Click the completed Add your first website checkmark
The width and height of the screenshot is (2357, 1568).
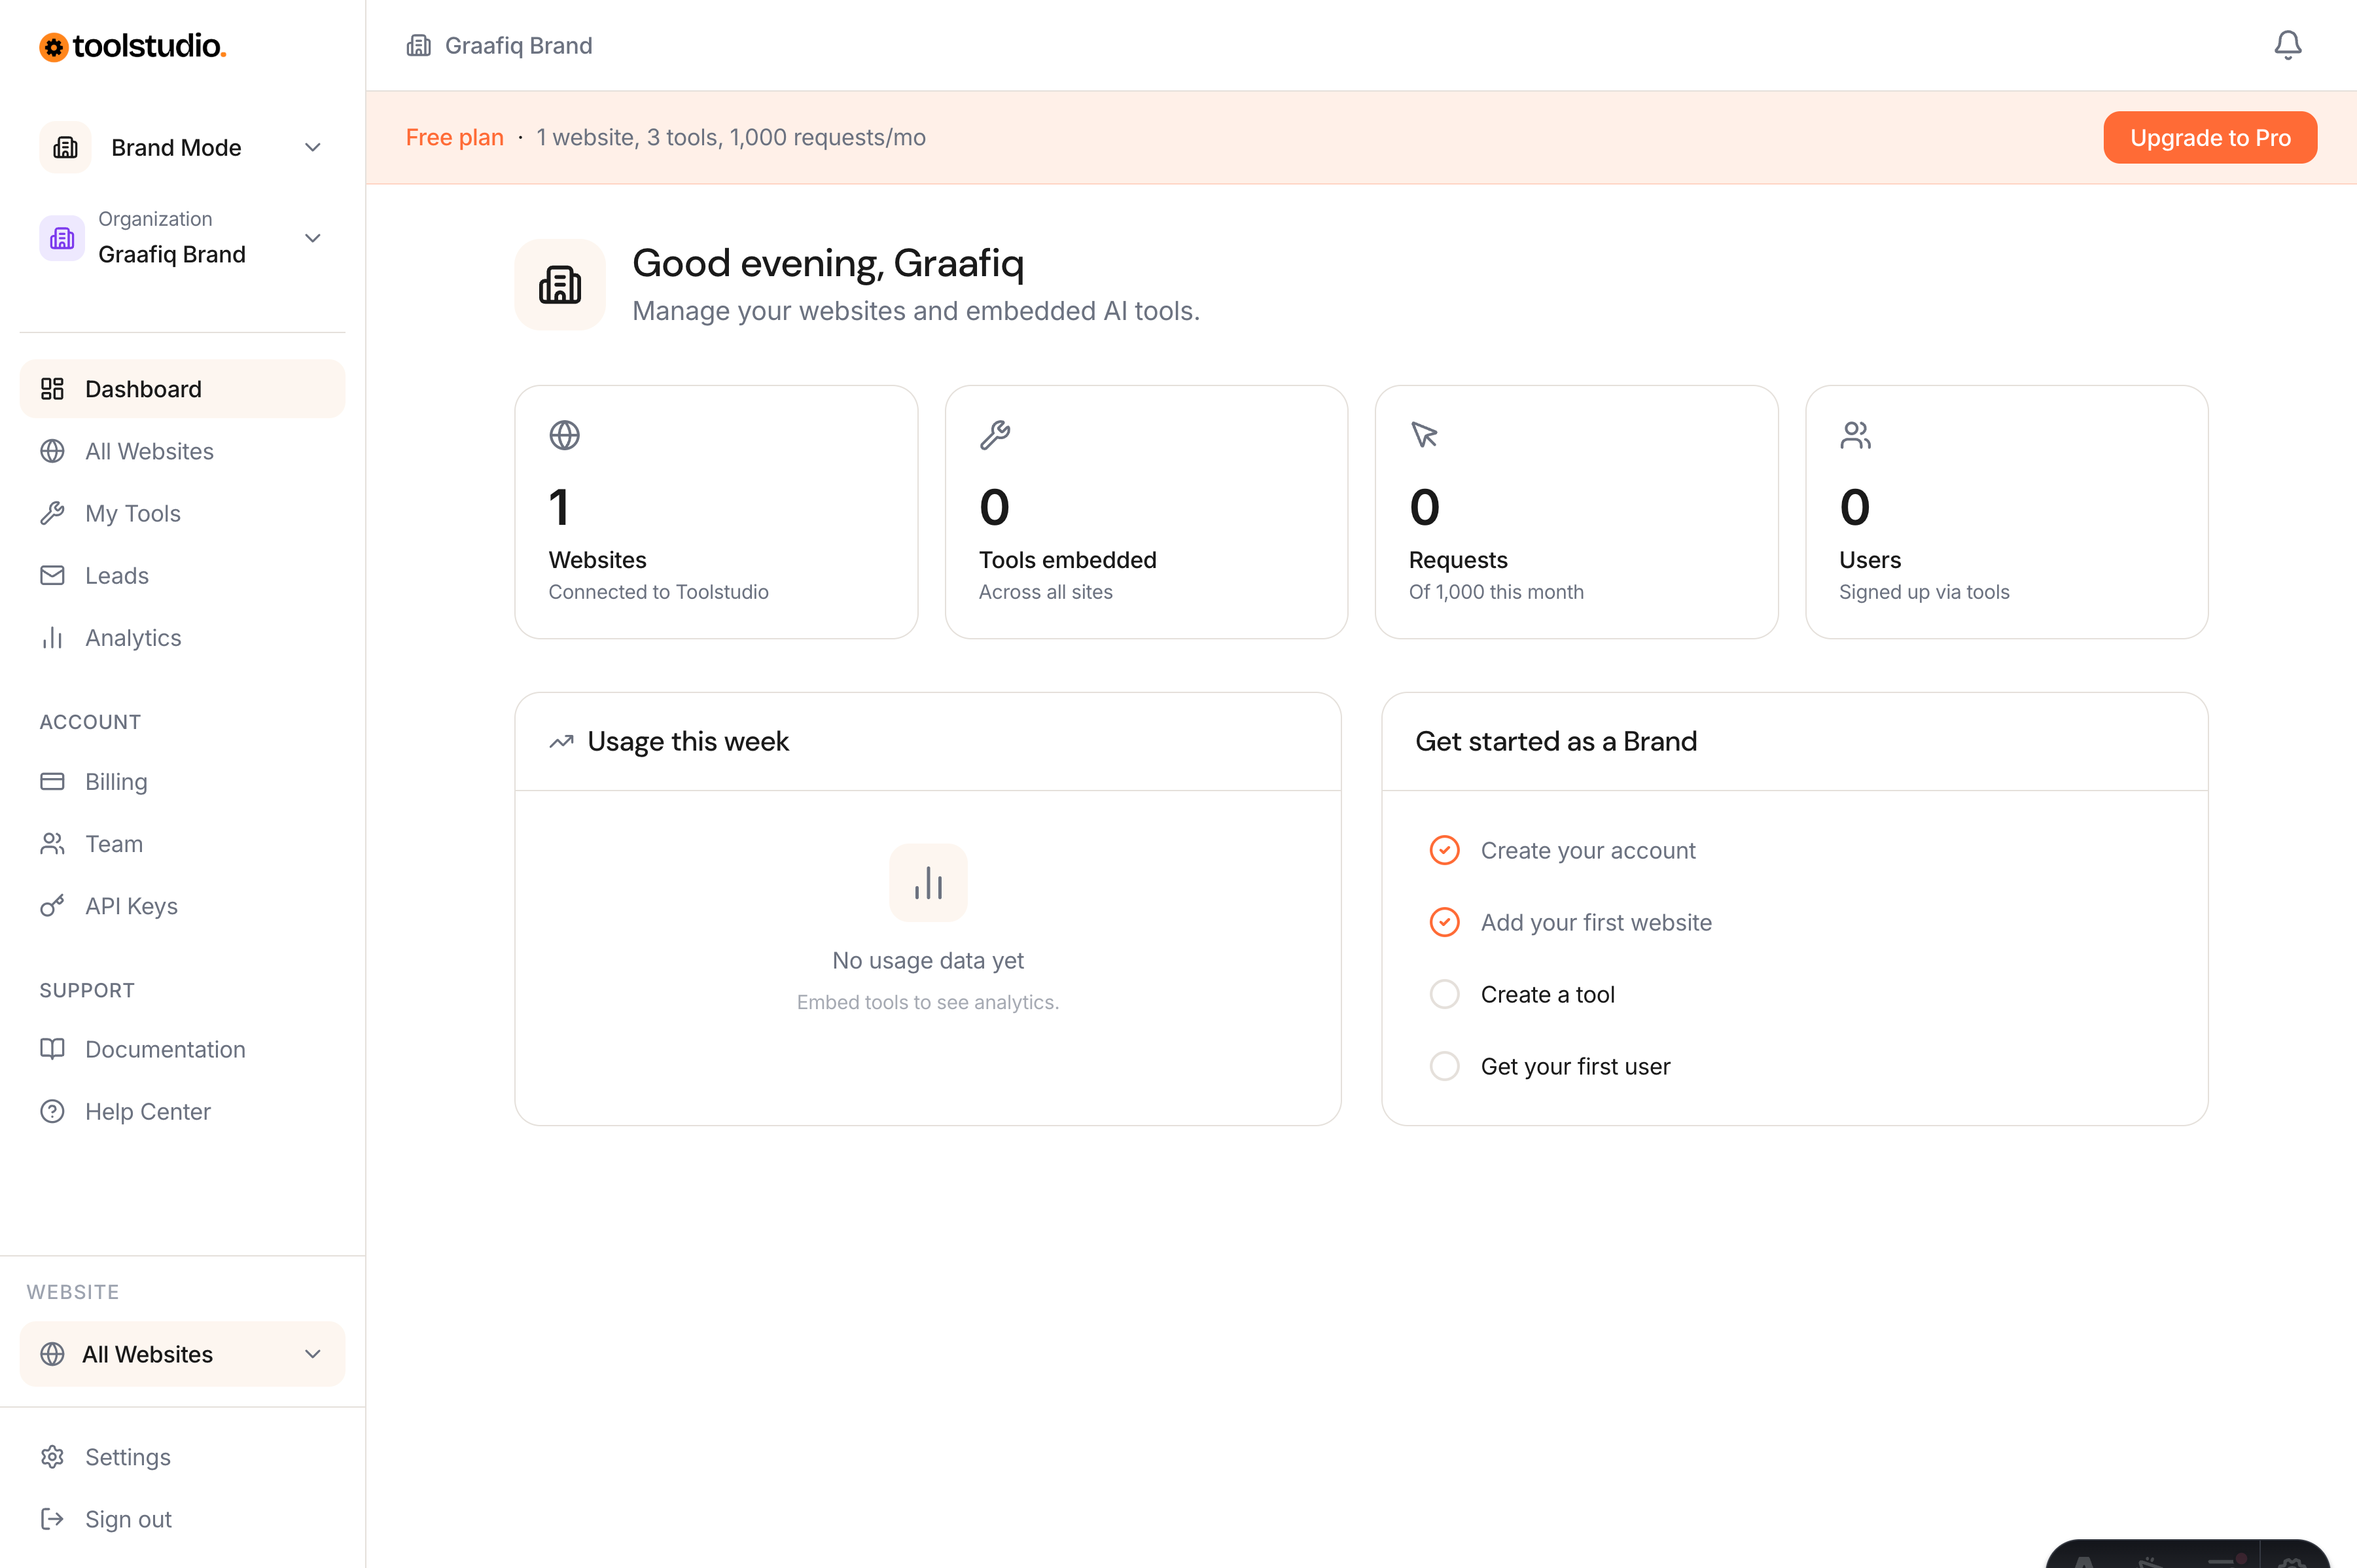coord(1444,921)
